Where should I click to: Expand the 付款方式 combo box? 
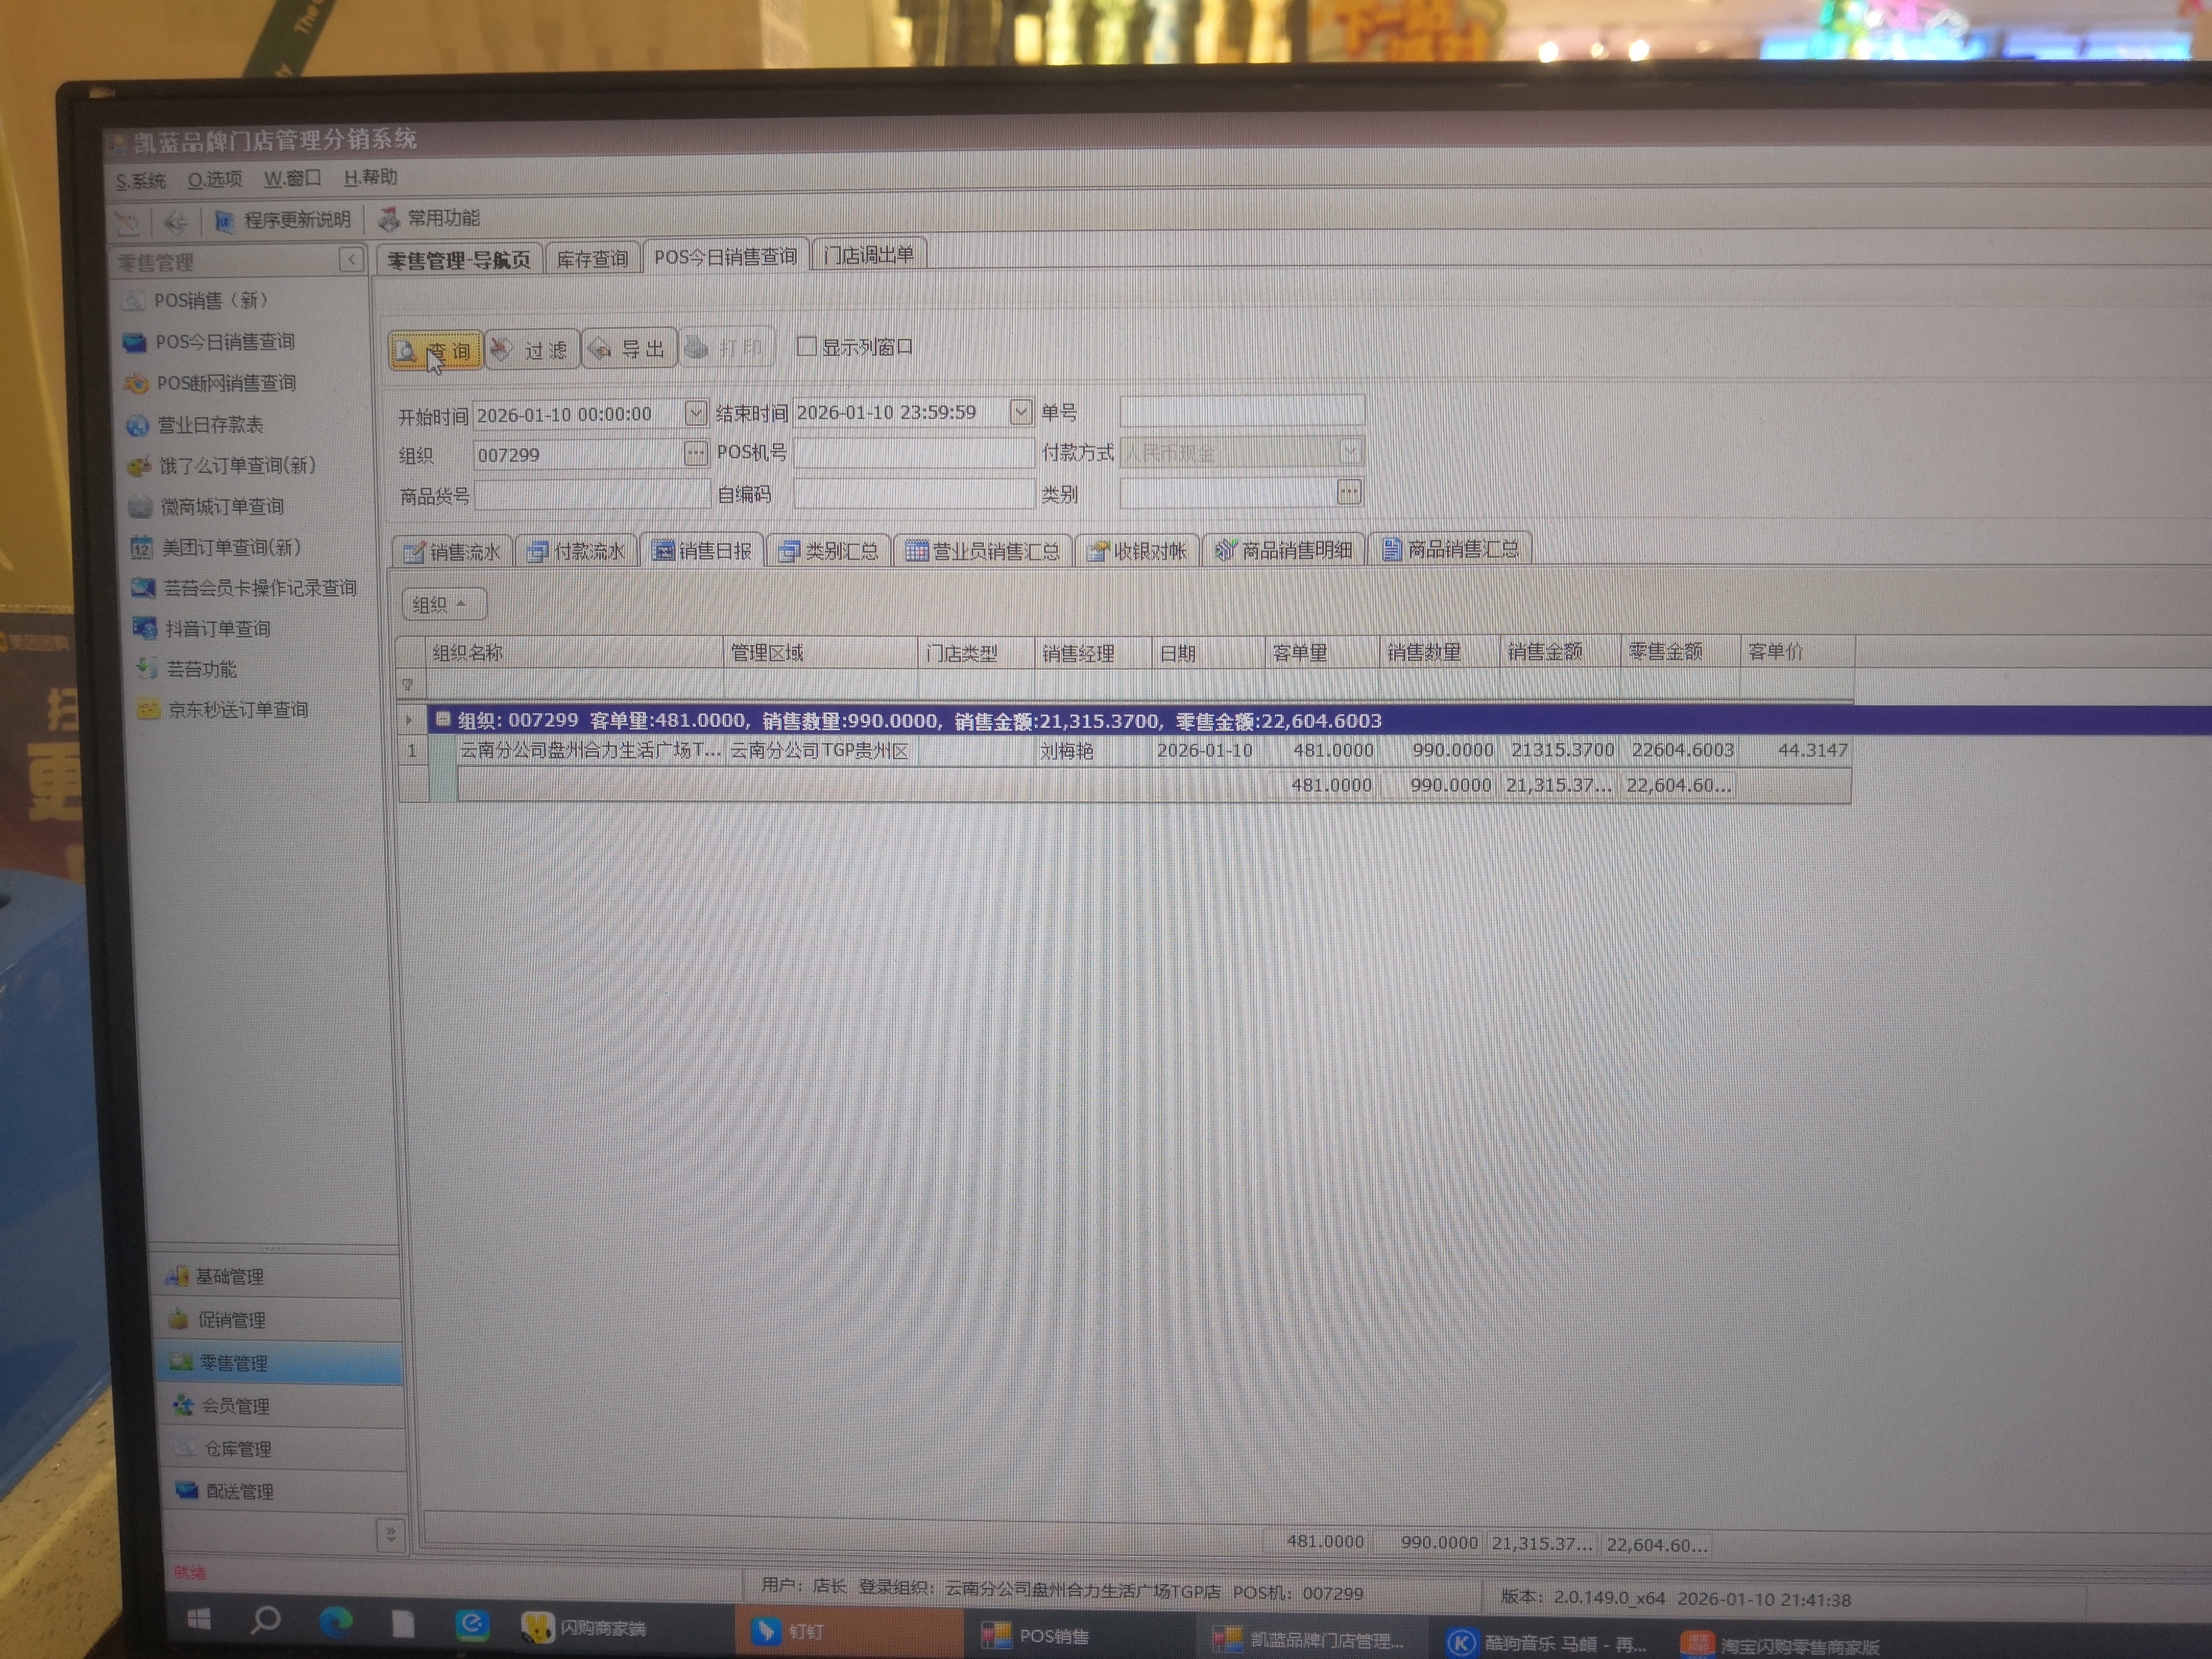[1349, 451]
